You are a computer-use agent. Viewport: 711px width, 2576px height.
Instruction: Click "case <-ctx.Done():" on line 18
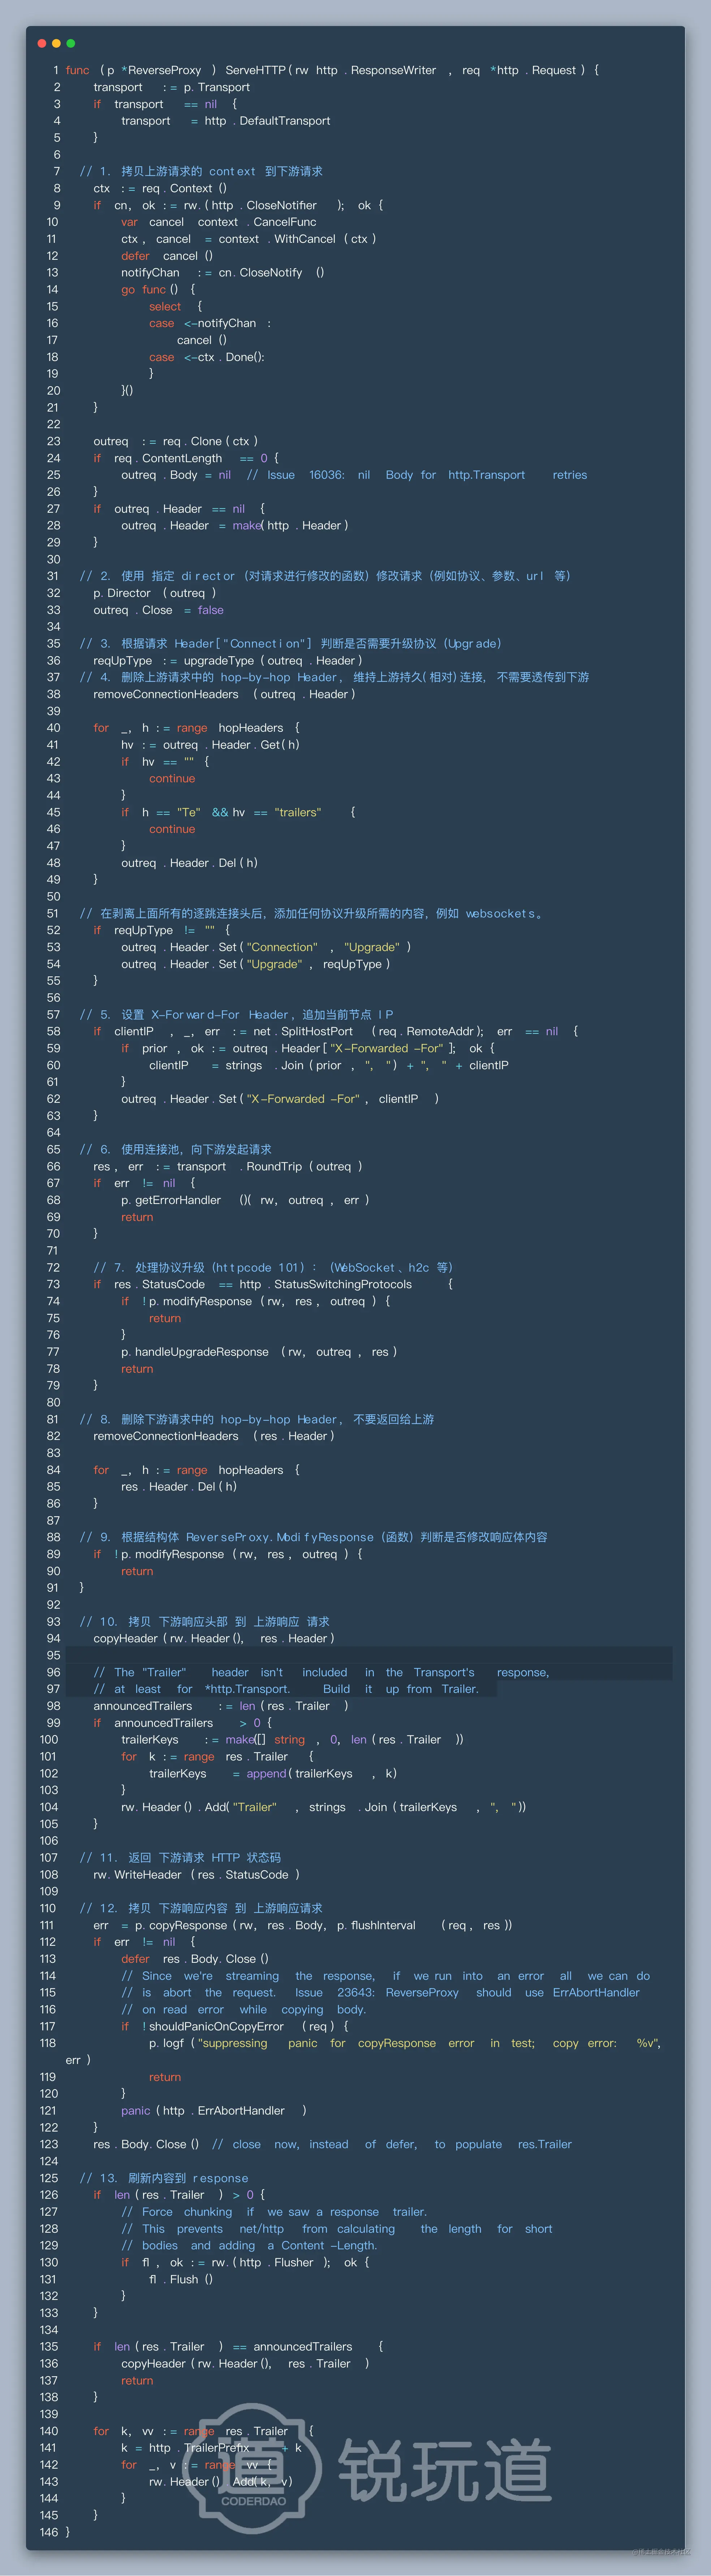click(x=207, y=357)
